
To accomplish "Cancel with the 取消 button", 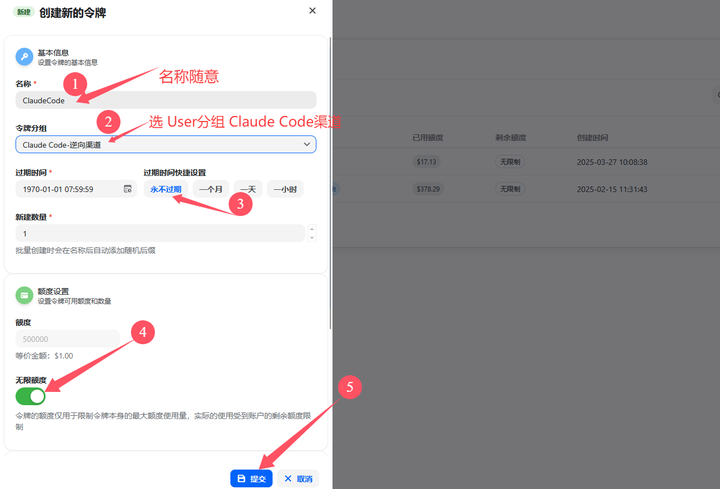I will [x=298, y=478].
